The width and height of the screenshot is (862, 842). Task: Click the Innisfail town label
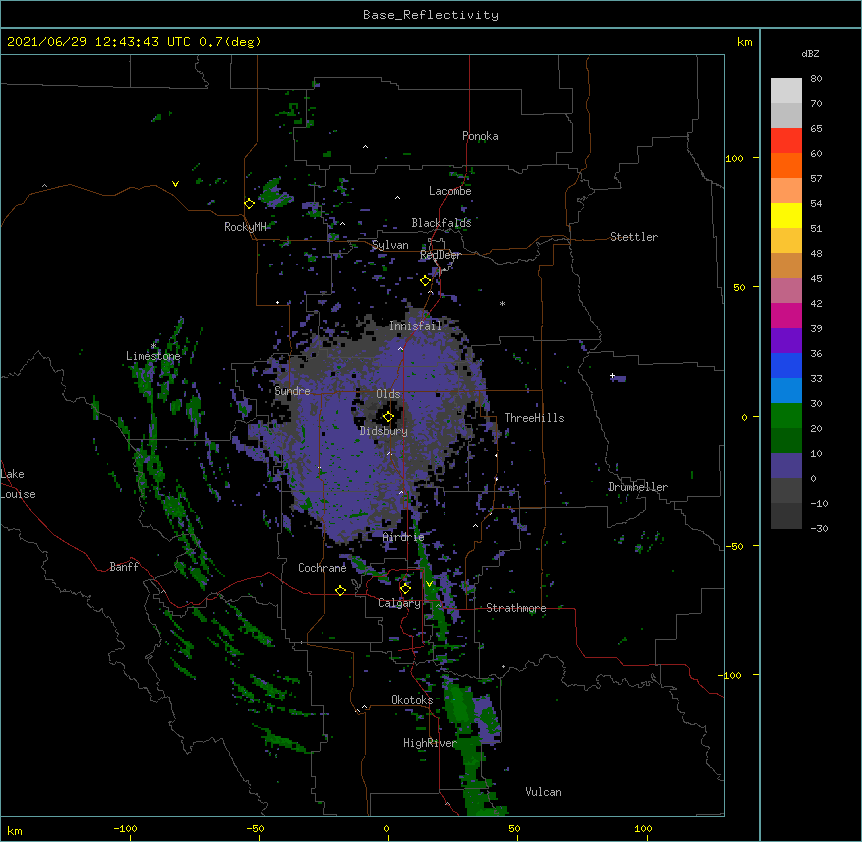click(415, 326)
